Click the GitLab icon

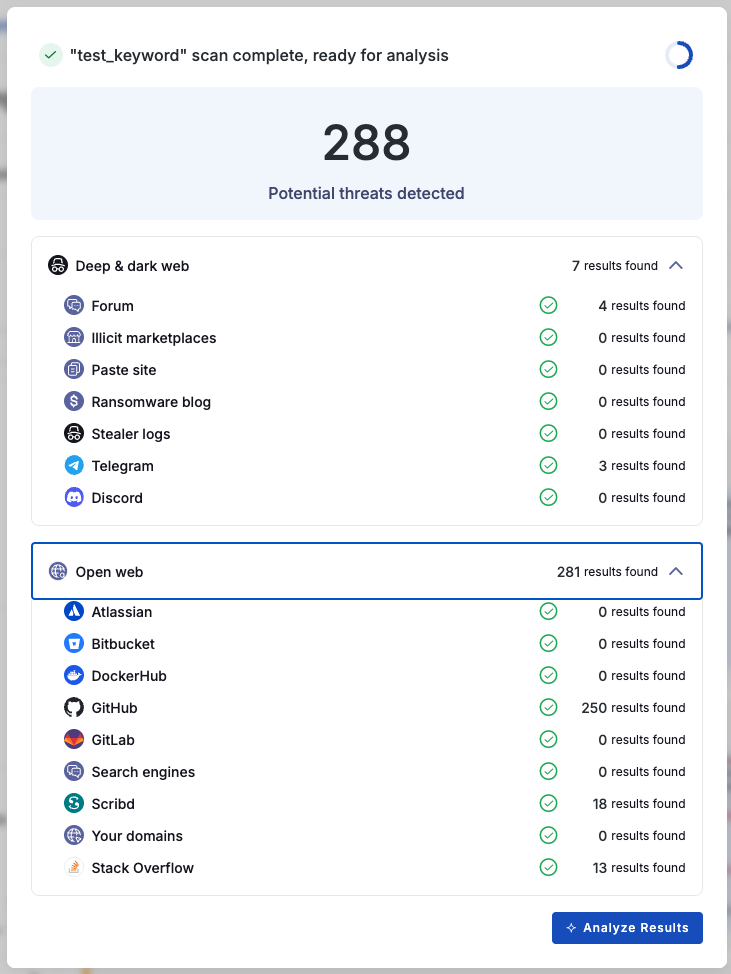74,740
